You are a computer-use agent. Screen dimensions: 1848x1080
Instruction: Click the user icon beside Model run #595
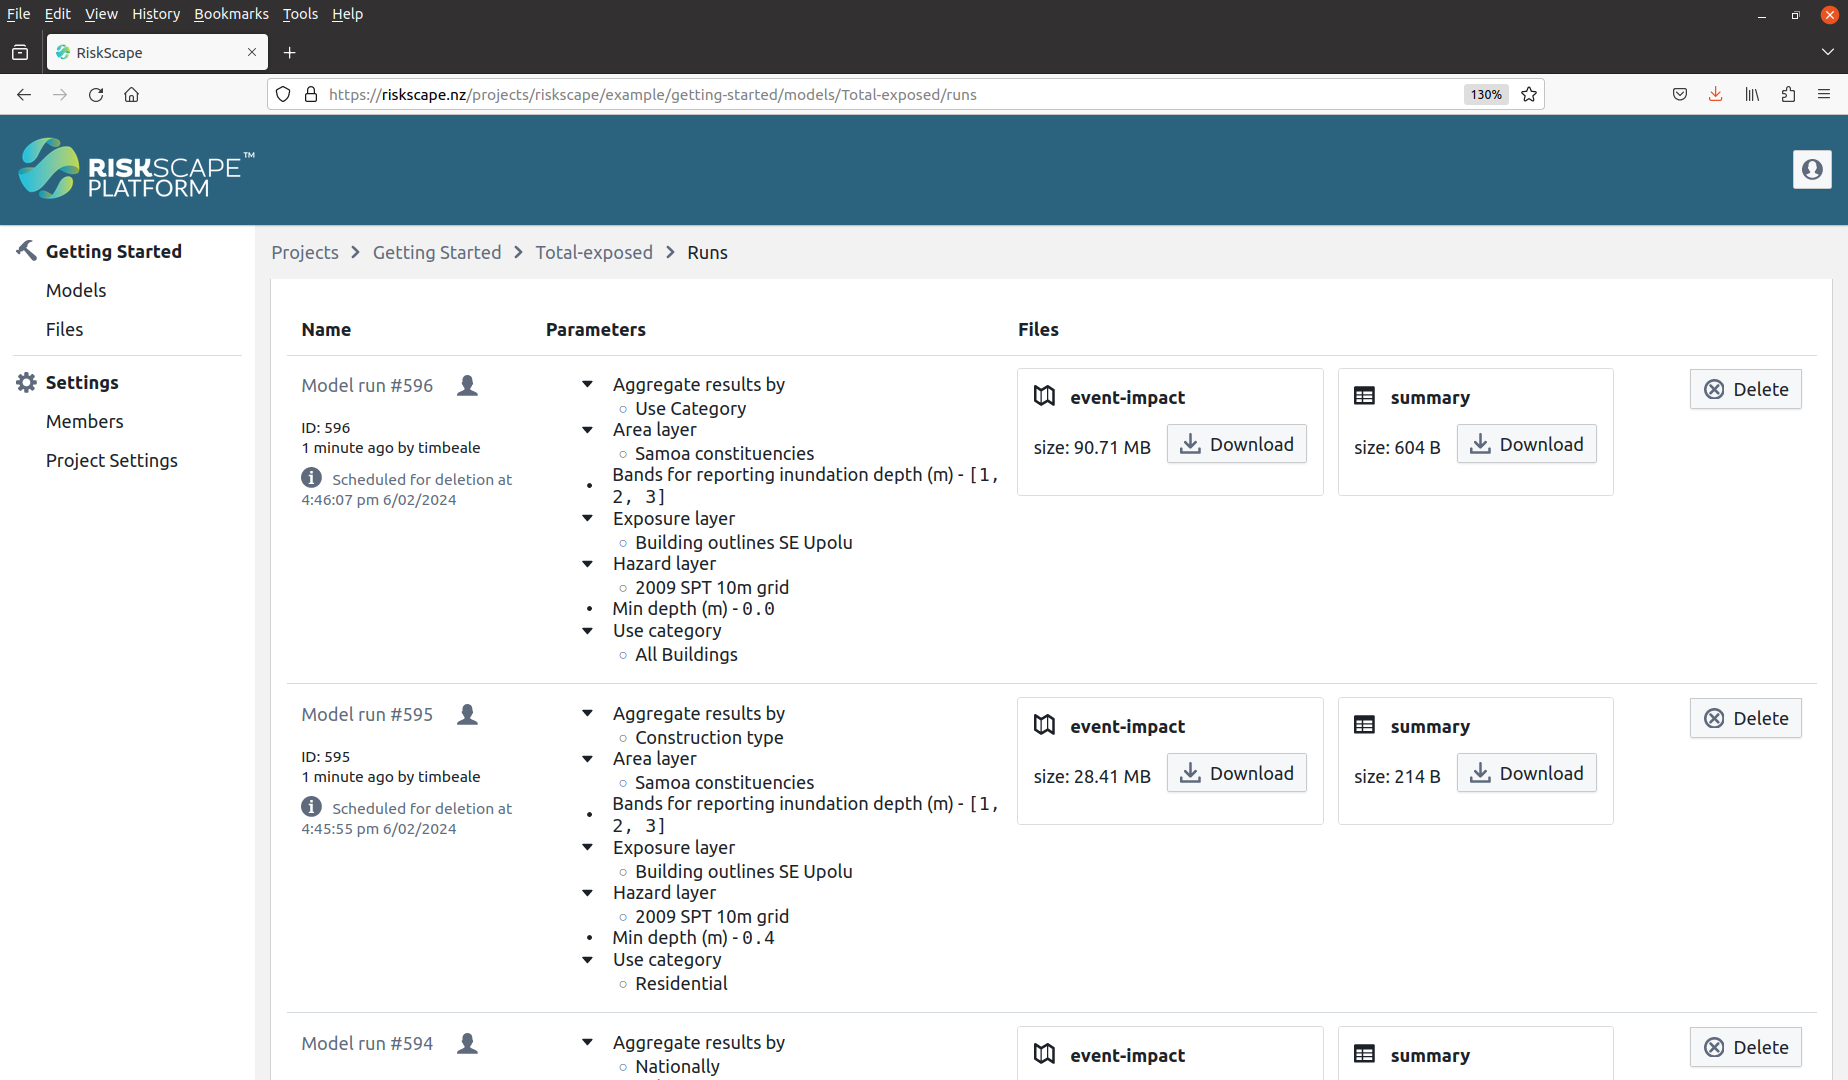click(x=467, y=715)
